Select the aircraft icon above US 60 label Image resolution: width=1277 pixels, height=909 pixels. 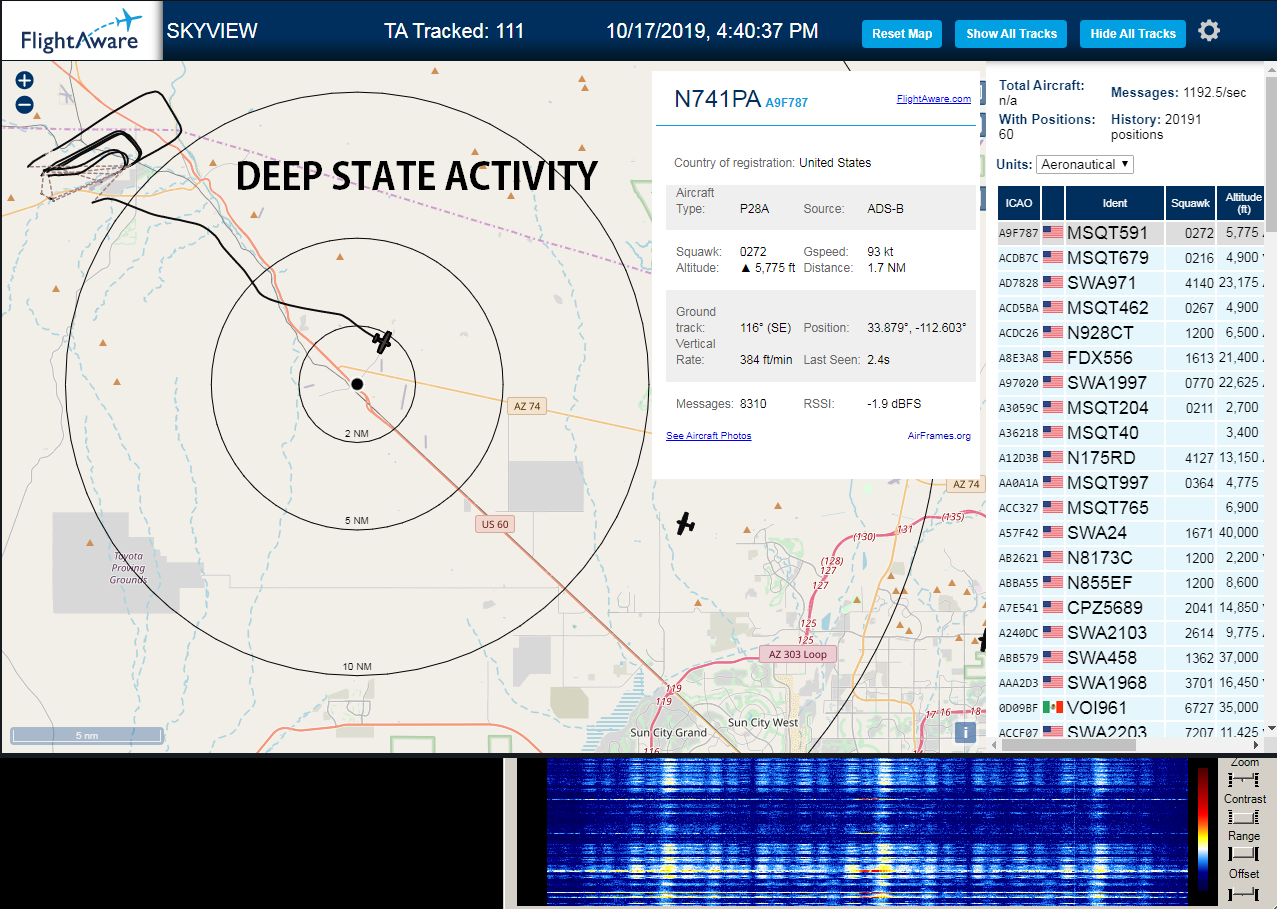click(685, 523)
